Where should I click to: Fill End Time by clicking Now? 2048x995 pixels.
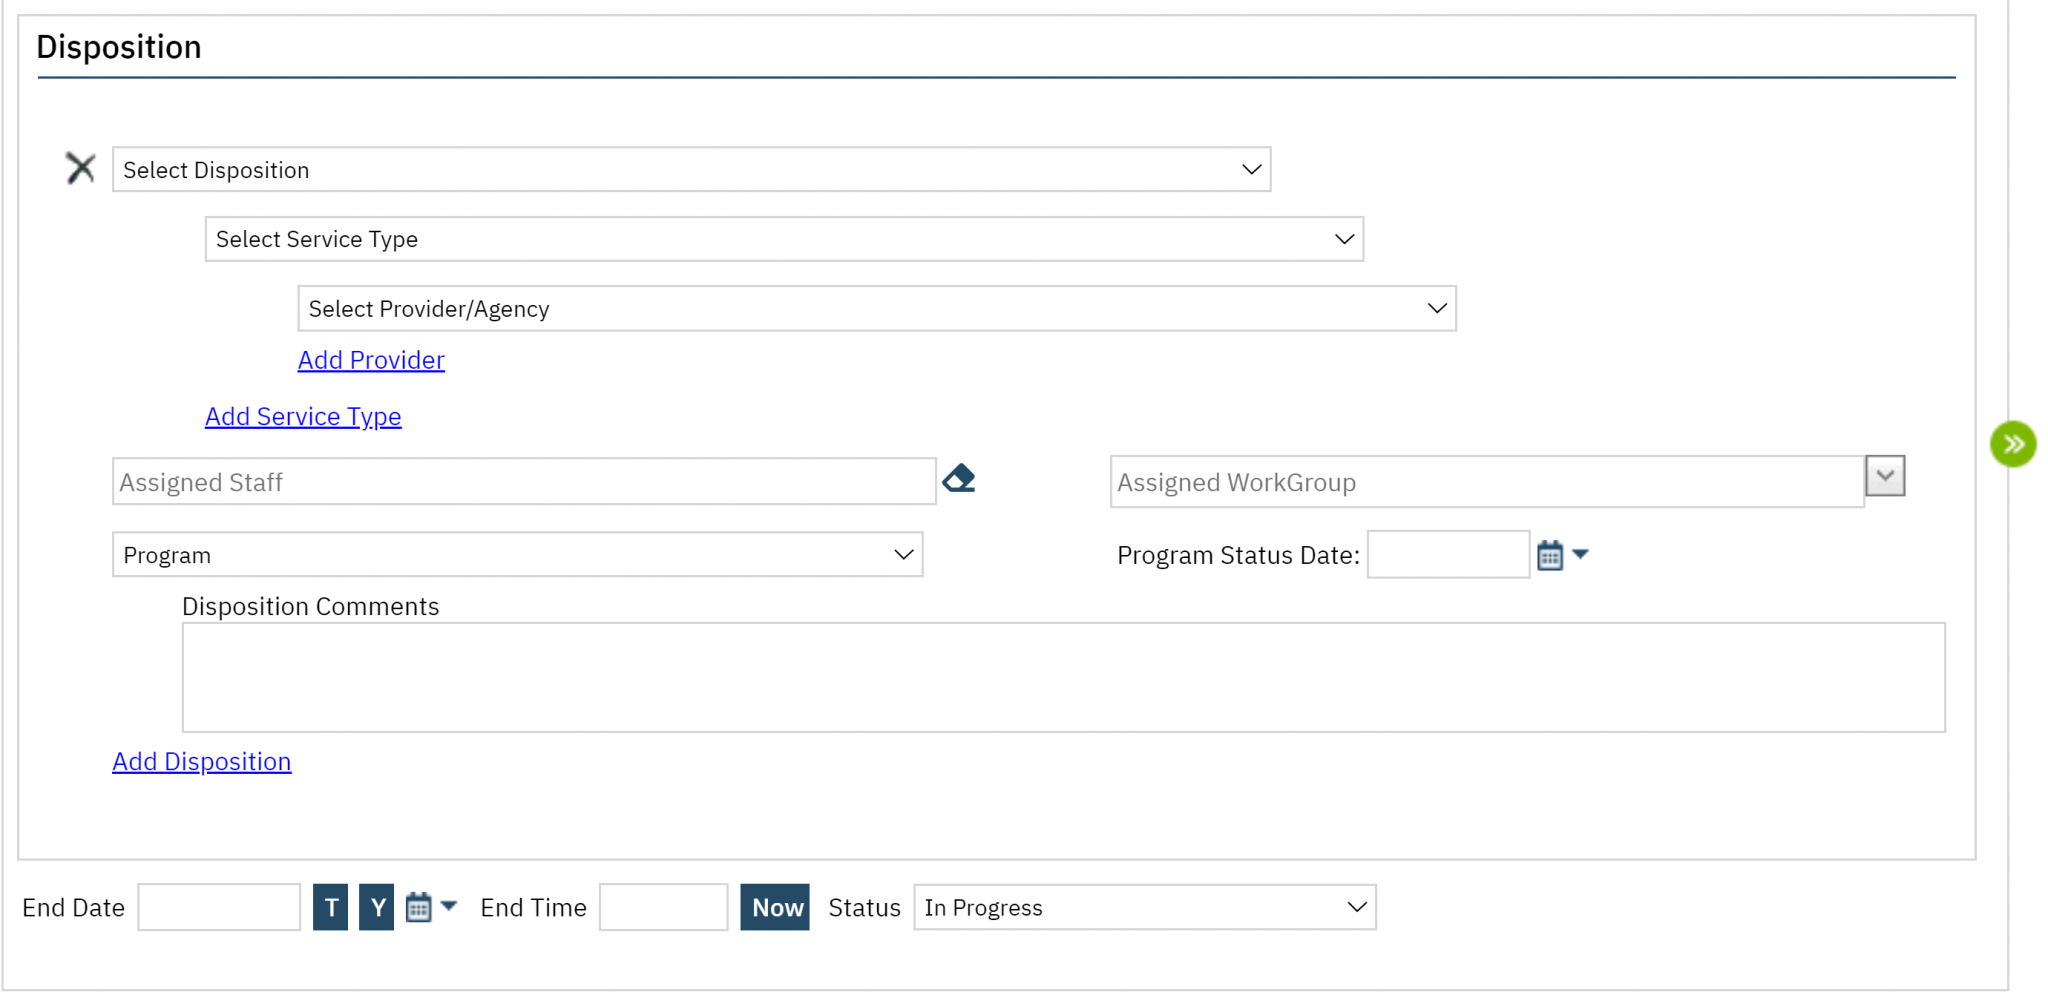(x=774, y=906)
